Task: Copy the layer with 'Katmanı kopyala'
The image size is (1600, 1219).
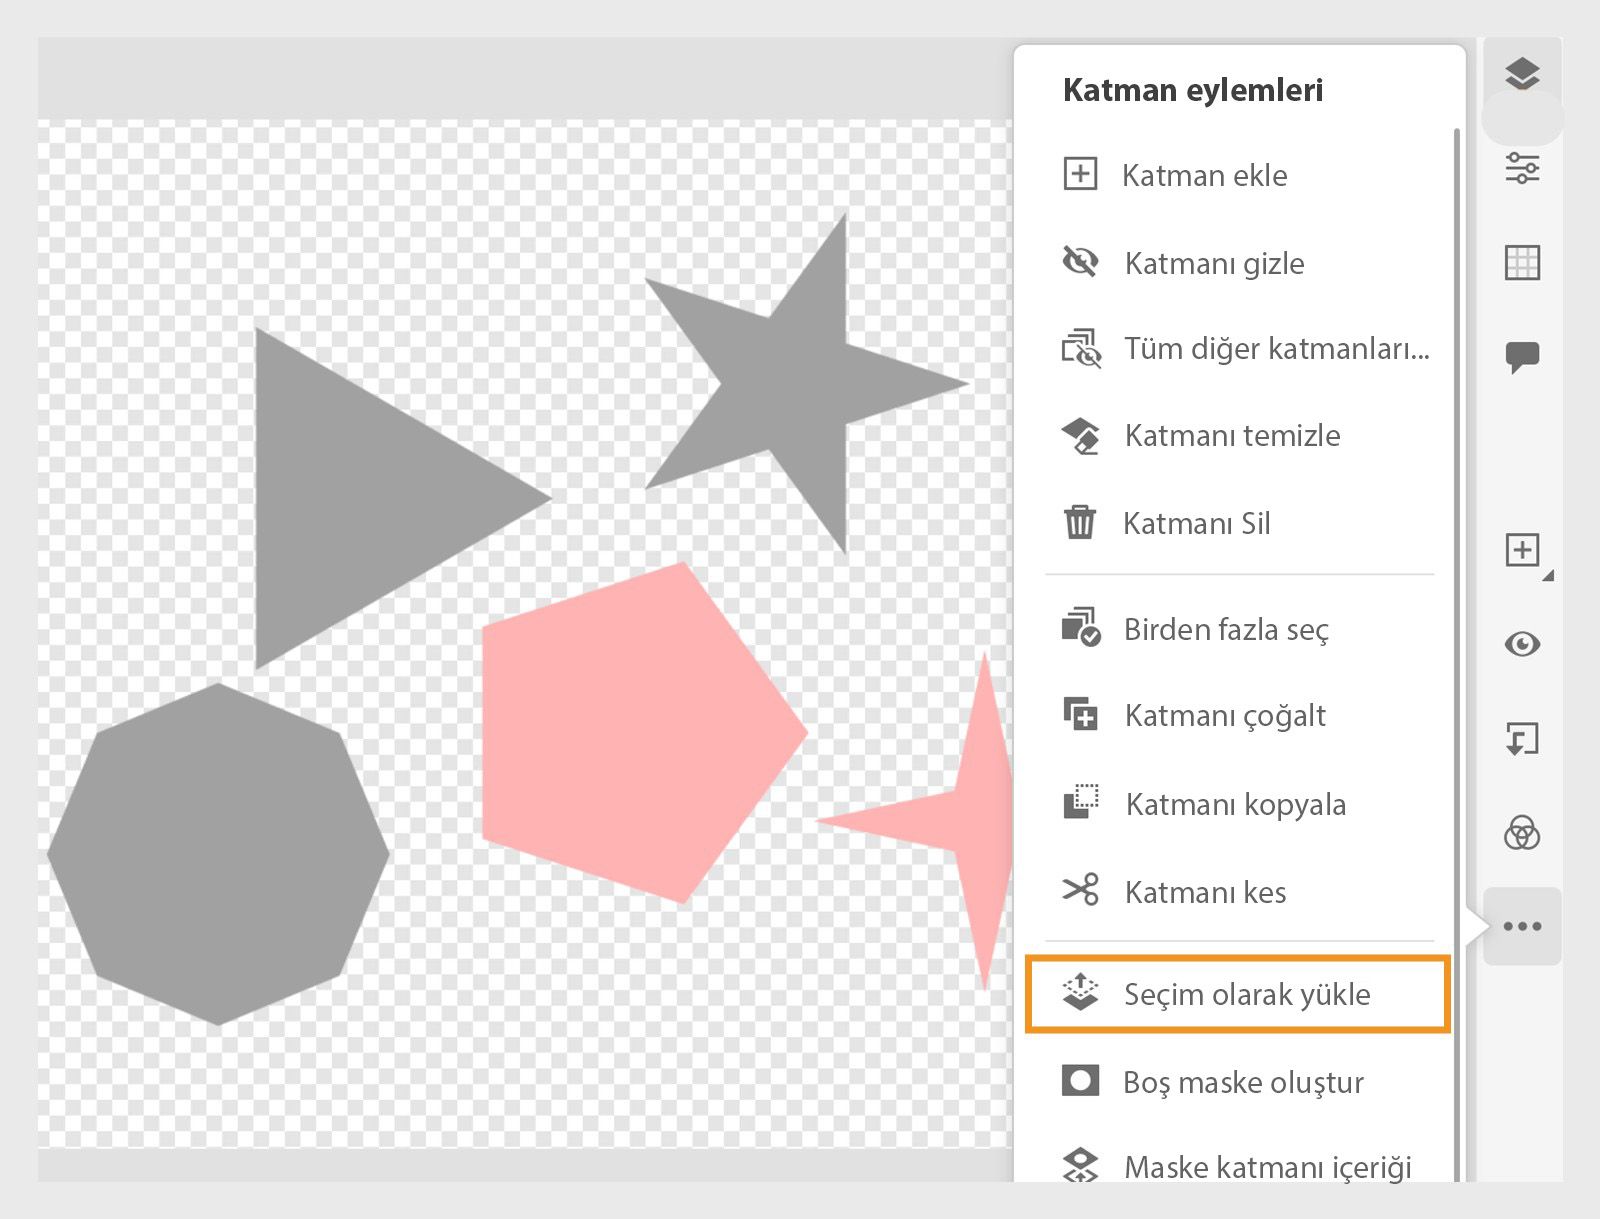Action: click(1235, 804)
